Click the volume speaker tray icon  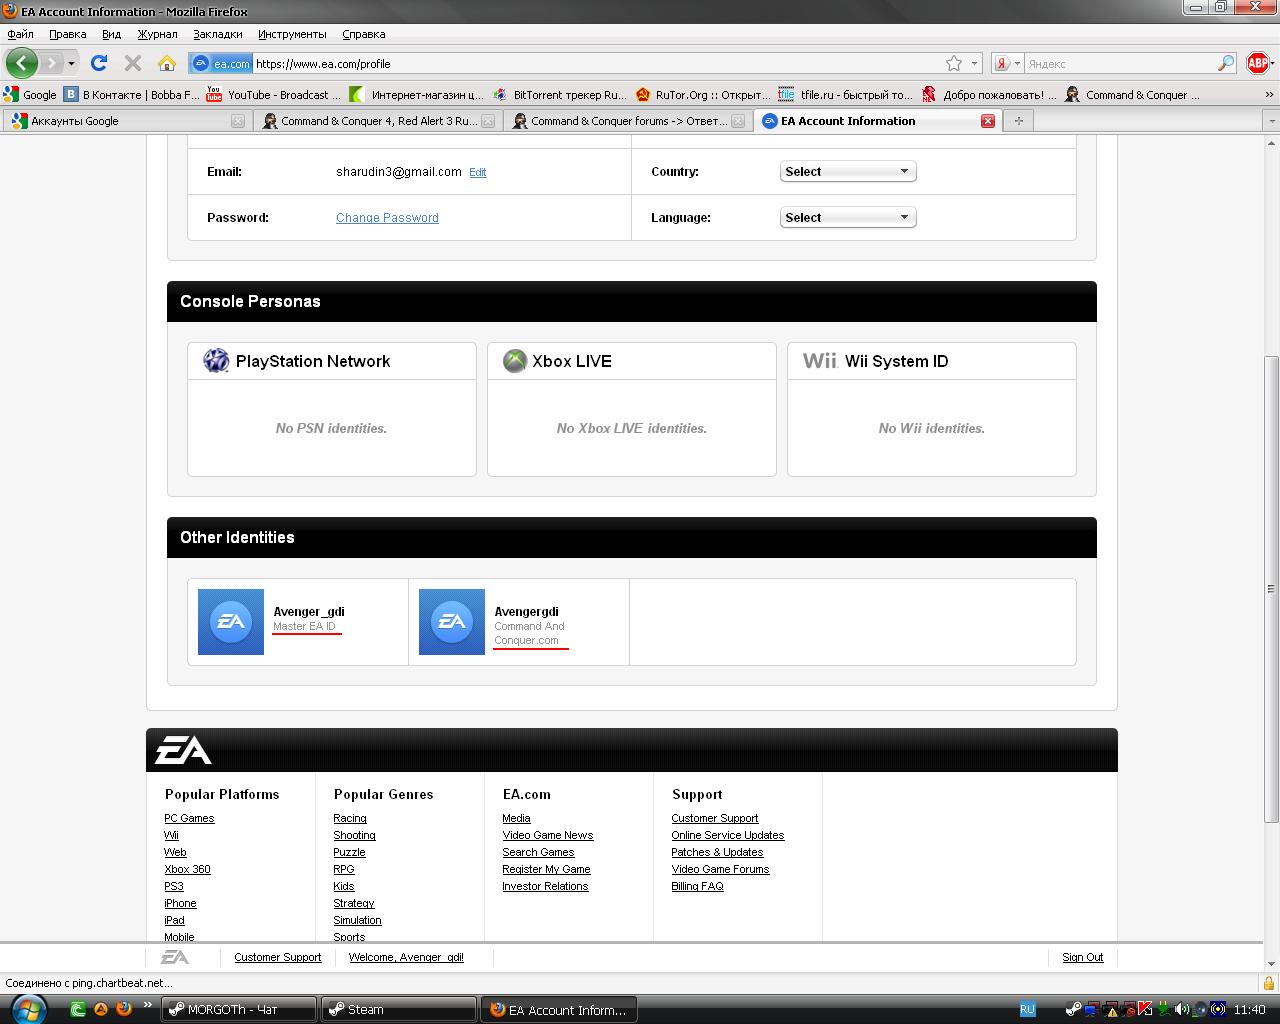(x=1181, y=1009)
